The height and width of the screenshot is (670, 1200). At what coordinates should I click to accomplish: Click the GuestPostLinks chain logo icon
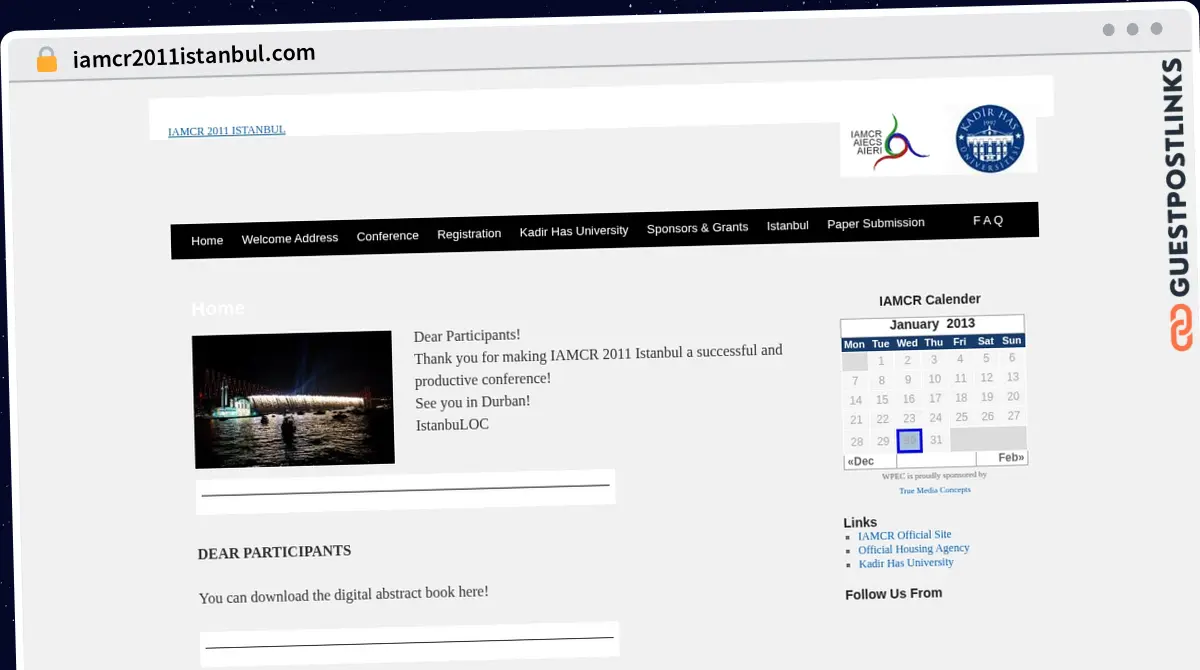1180,329
